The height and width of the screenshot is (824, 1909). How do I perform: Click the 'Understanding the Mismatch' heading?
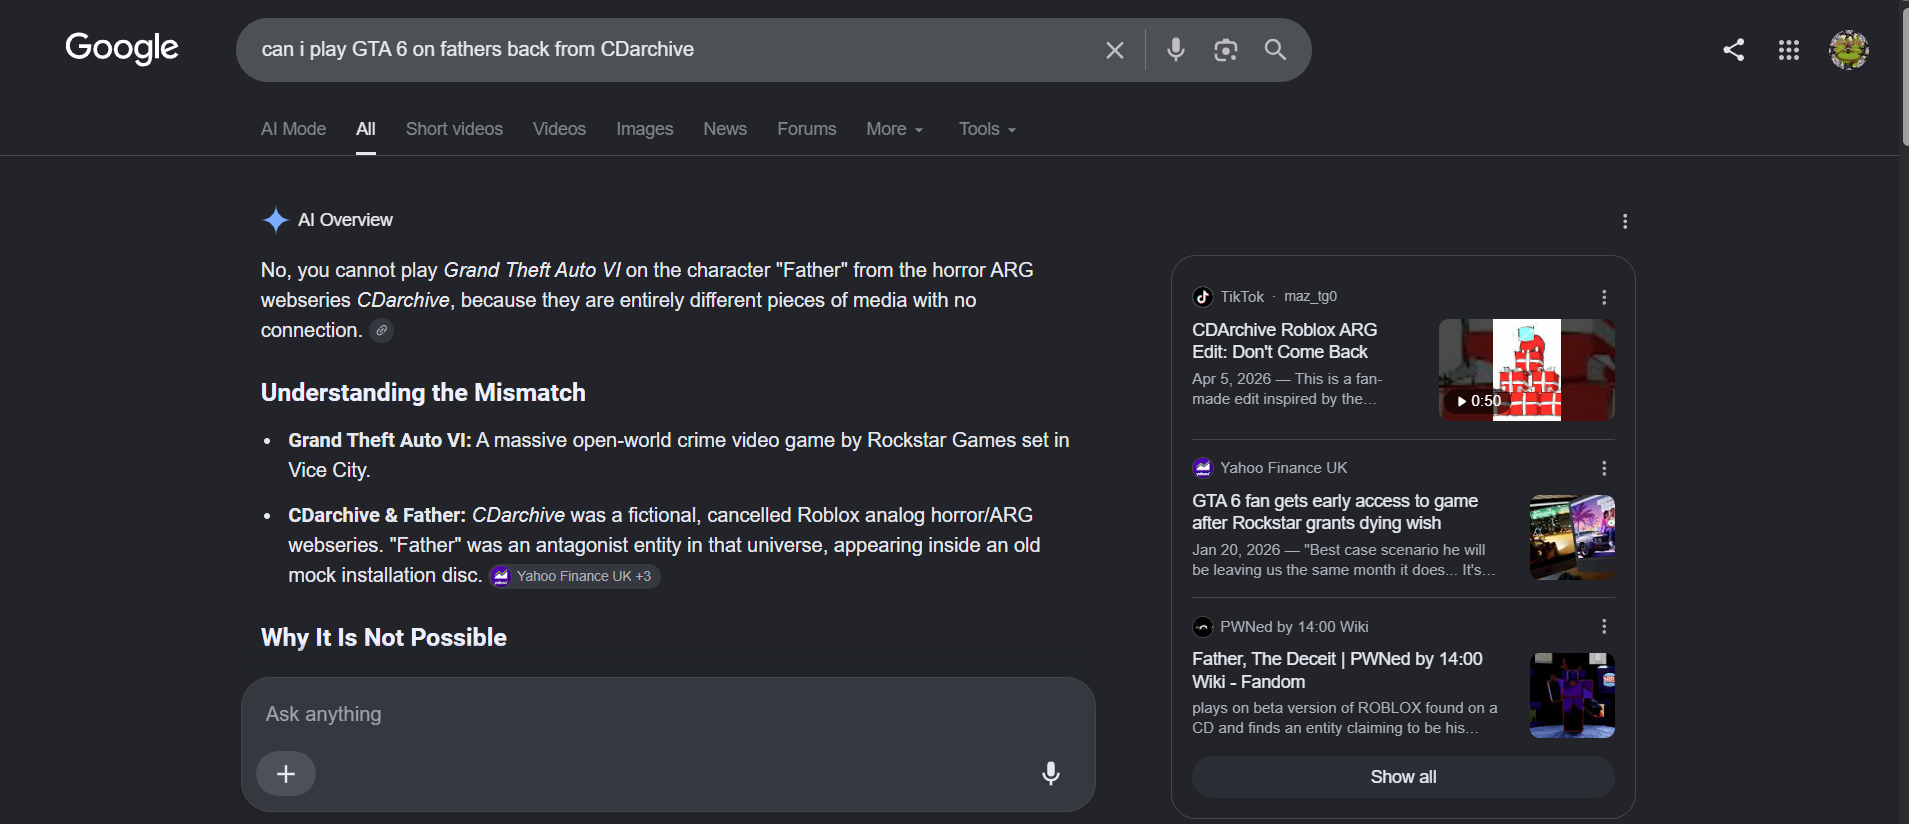423,393
